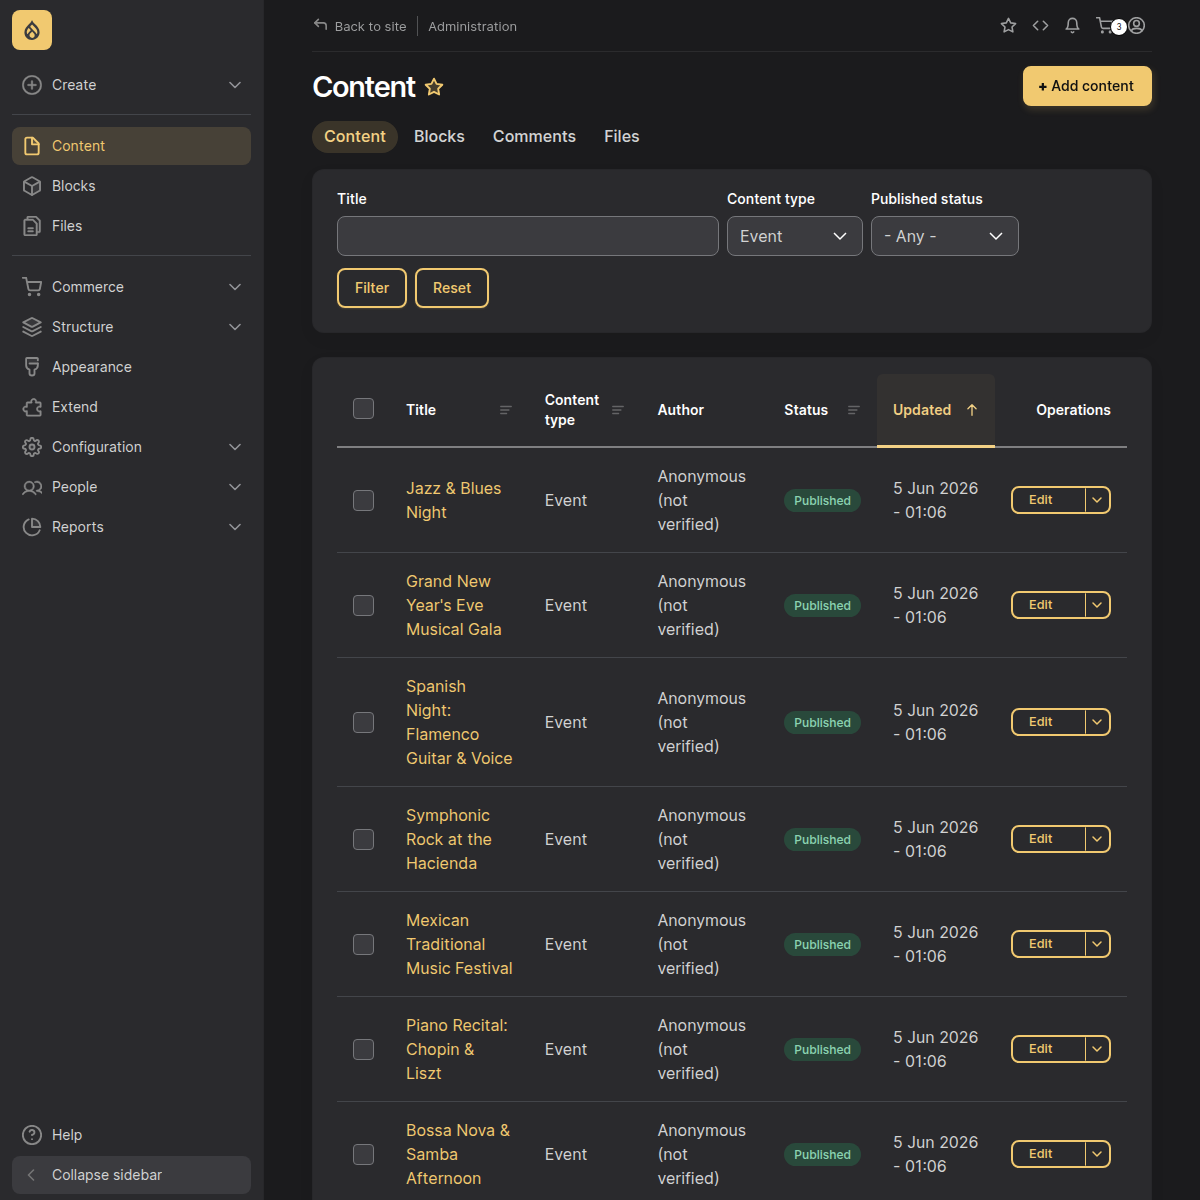Open the Piano Recital: Chopin & Liszt link
This screenshot has height=1200, width=1200.
point(457,1049)
